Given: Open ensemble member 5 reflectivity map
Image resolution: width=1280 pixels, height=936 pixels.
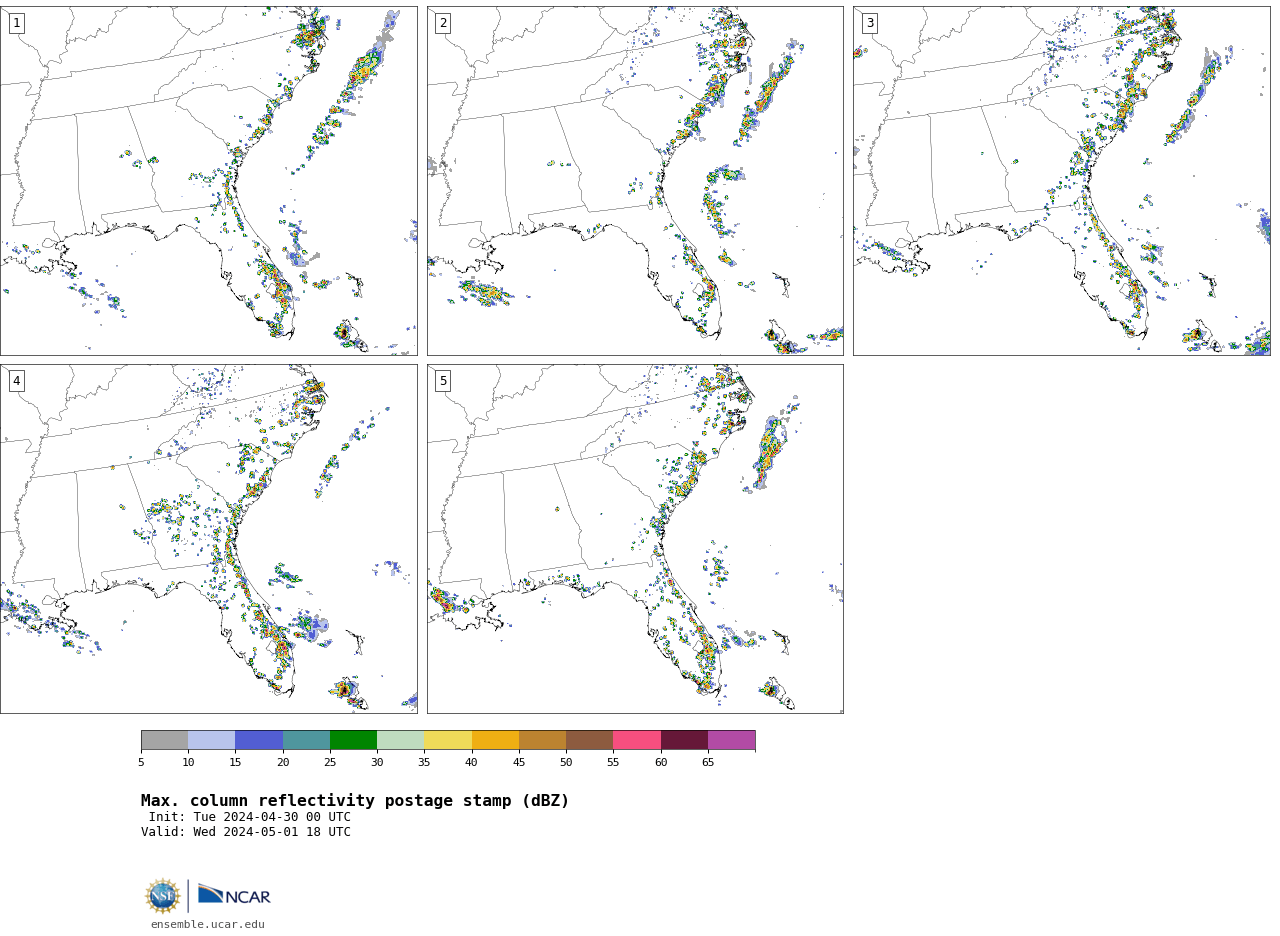Looking at the screenshot, I should point(635,539).
